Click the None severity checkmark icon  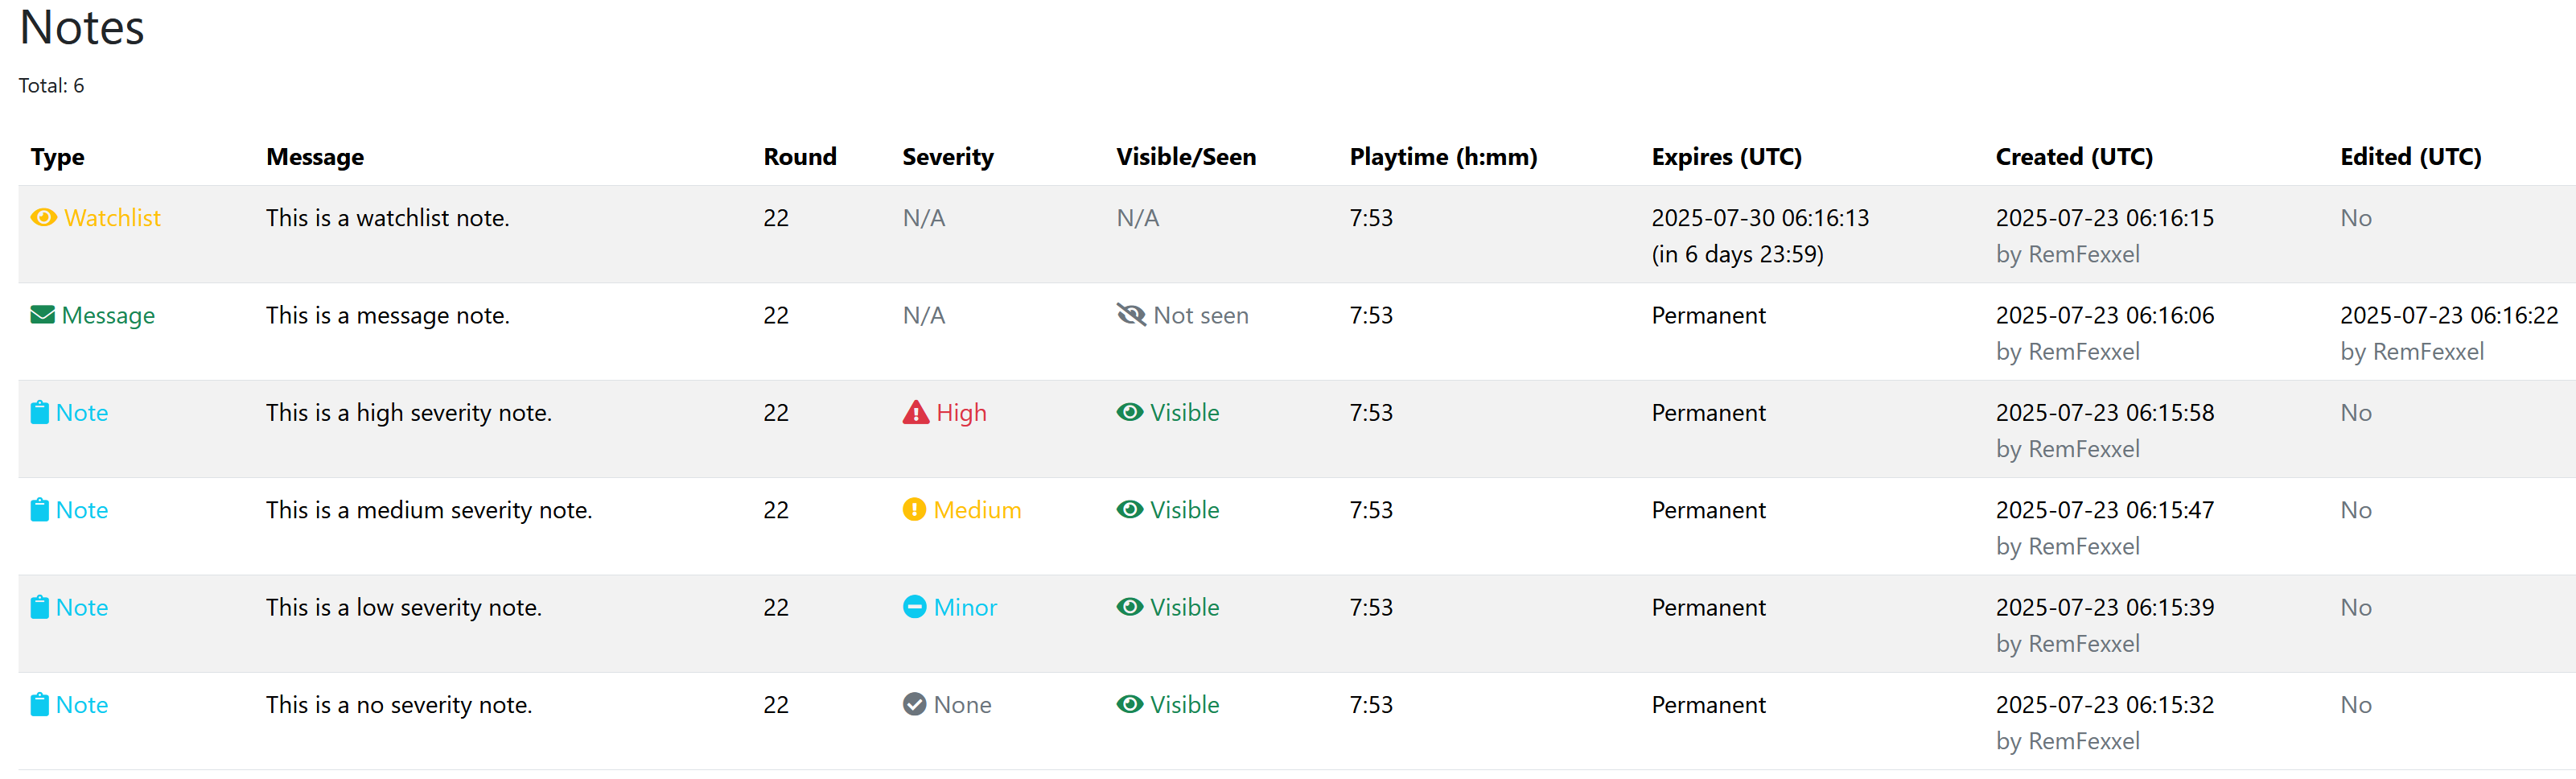click(914, 704)
